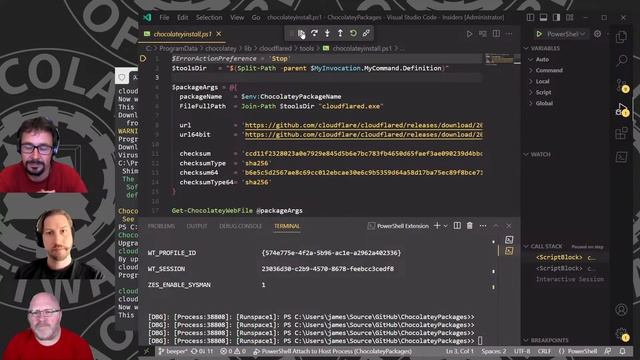Open the Extensions view in activity bar

click(x=622, y=133)
